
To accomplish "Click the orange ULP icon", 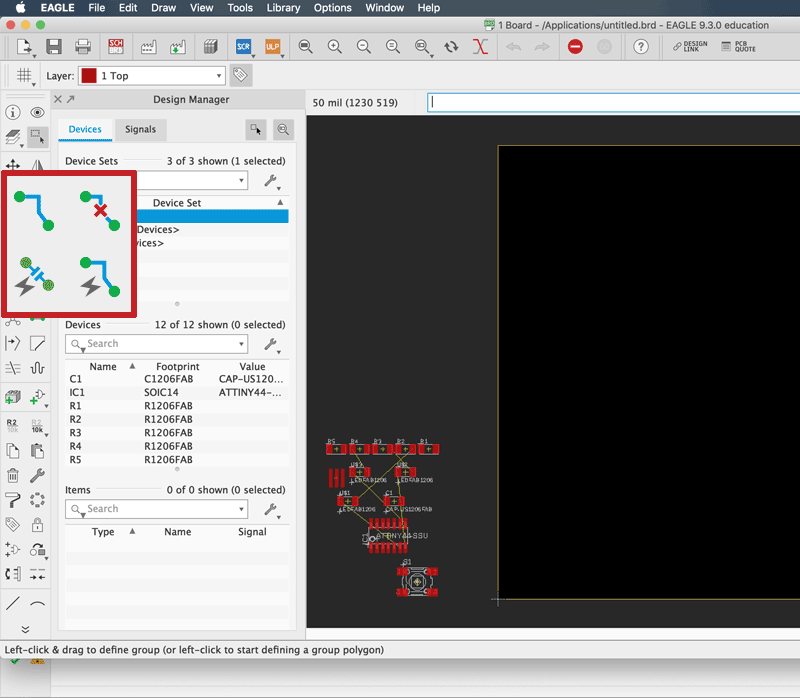I will 272,46.
